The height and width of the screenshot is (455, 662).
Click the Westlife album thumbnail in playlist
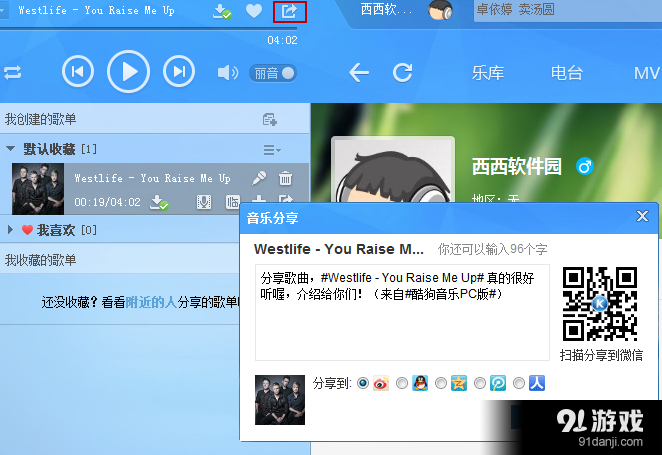(38, 189)
